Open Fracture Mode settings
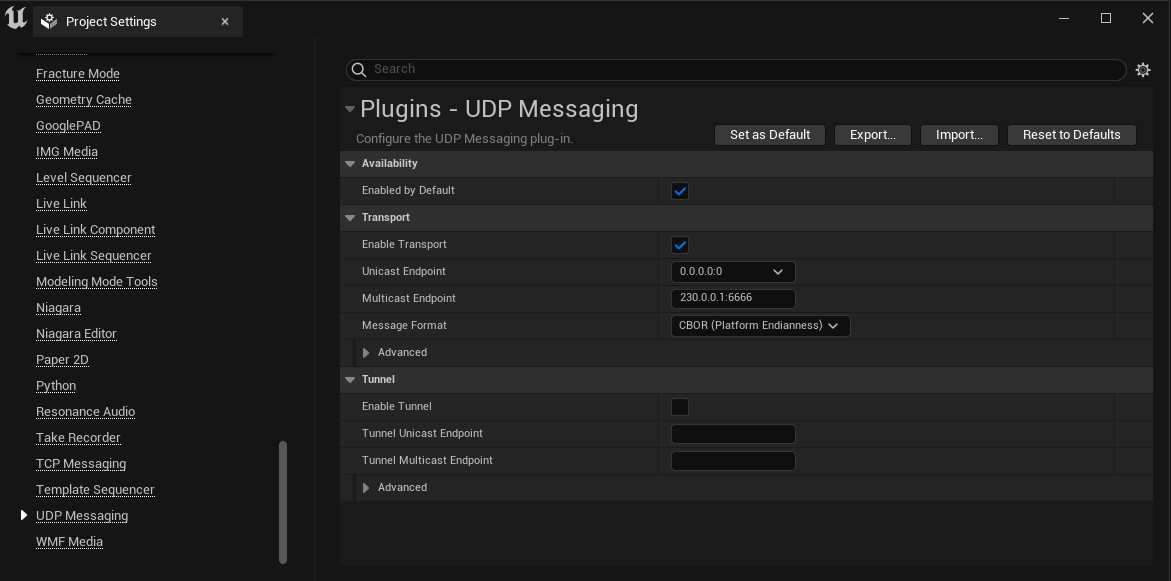This screenshot has height=581, width=1171. (78, 74)
